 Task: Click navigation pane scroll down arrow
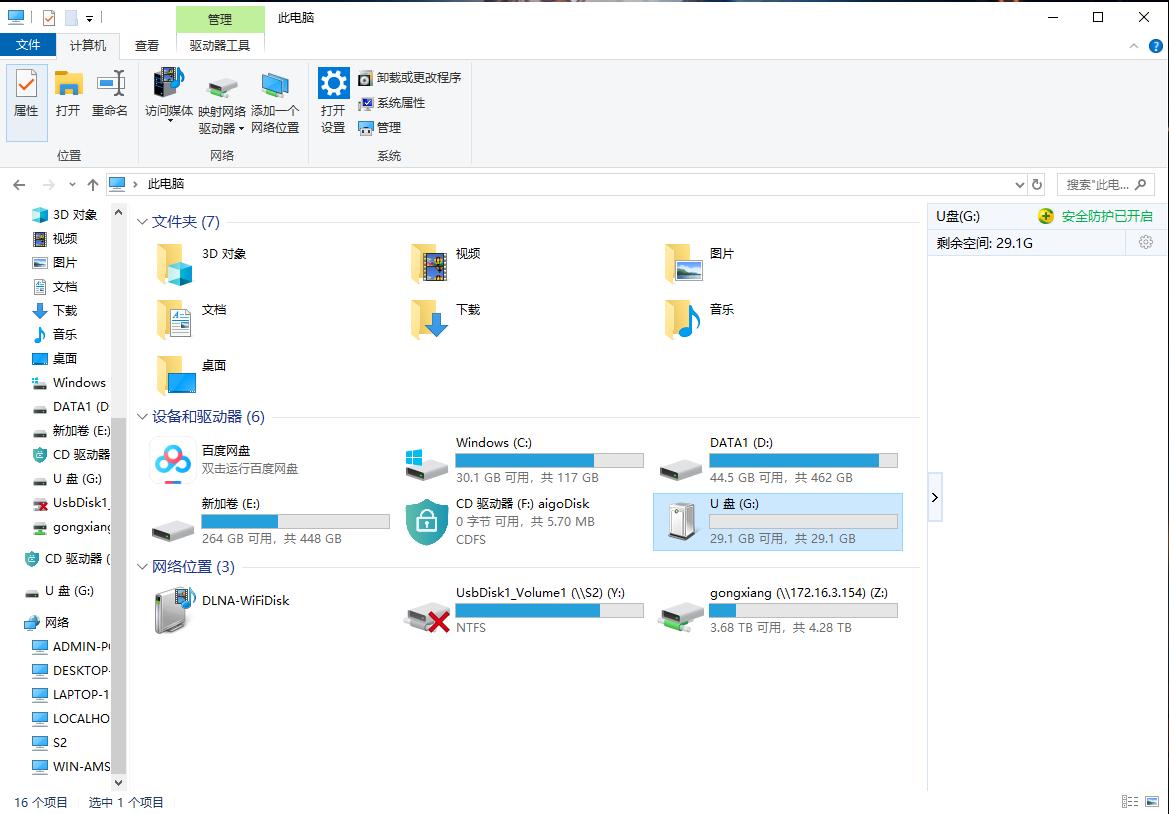[x=118, y=783]
